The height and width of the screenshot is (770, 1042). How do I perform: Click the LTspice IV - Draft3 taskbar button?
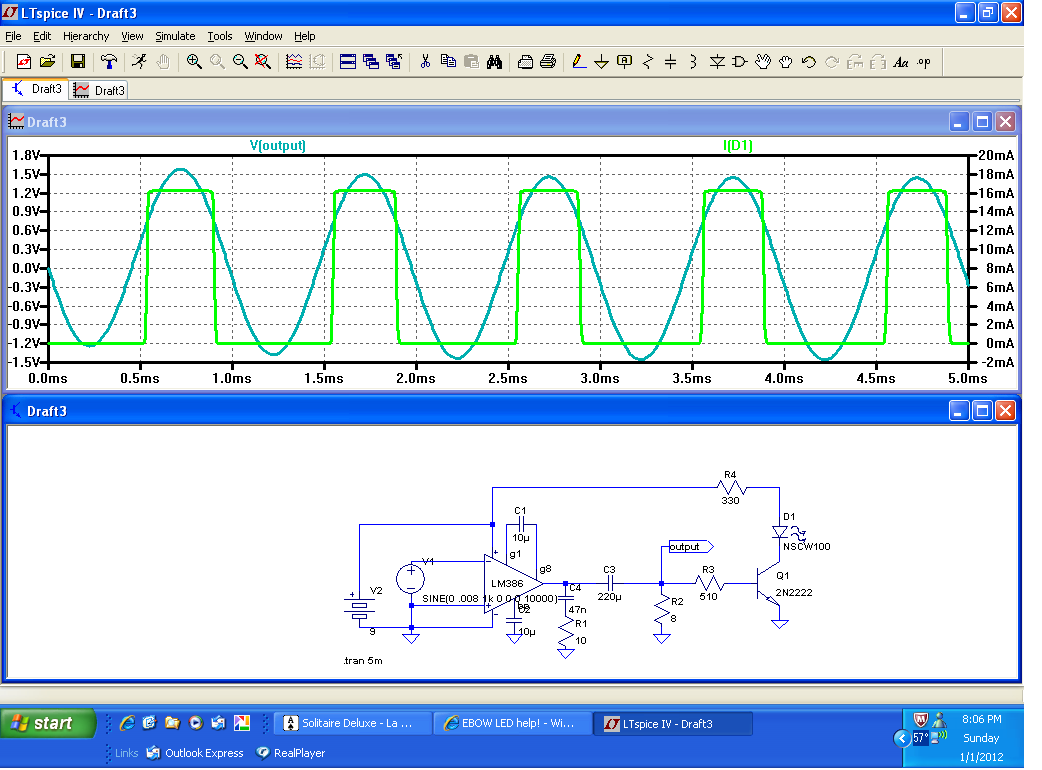tap(673, 724)
